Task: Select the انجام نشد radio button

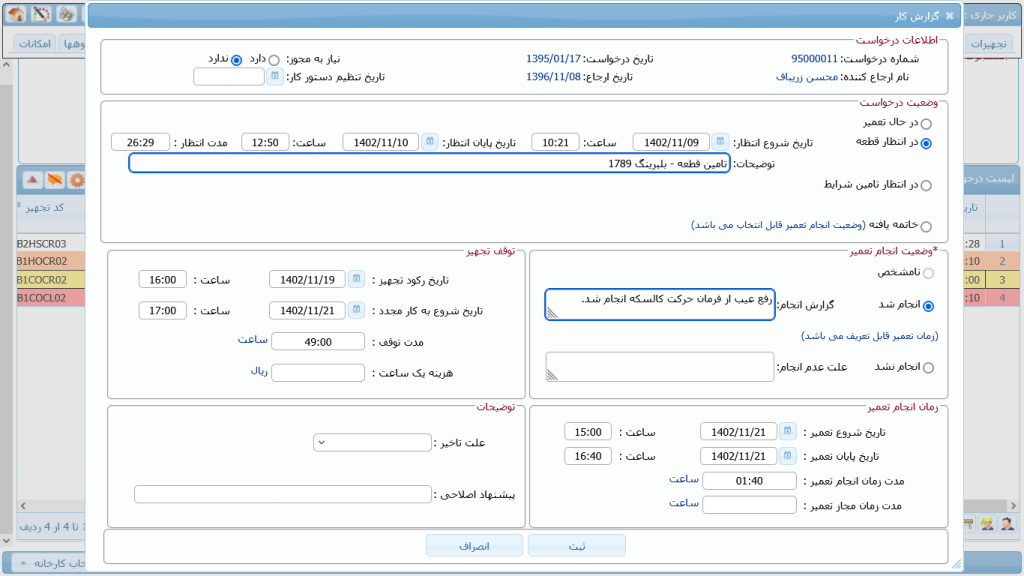Action: [930, 366]
